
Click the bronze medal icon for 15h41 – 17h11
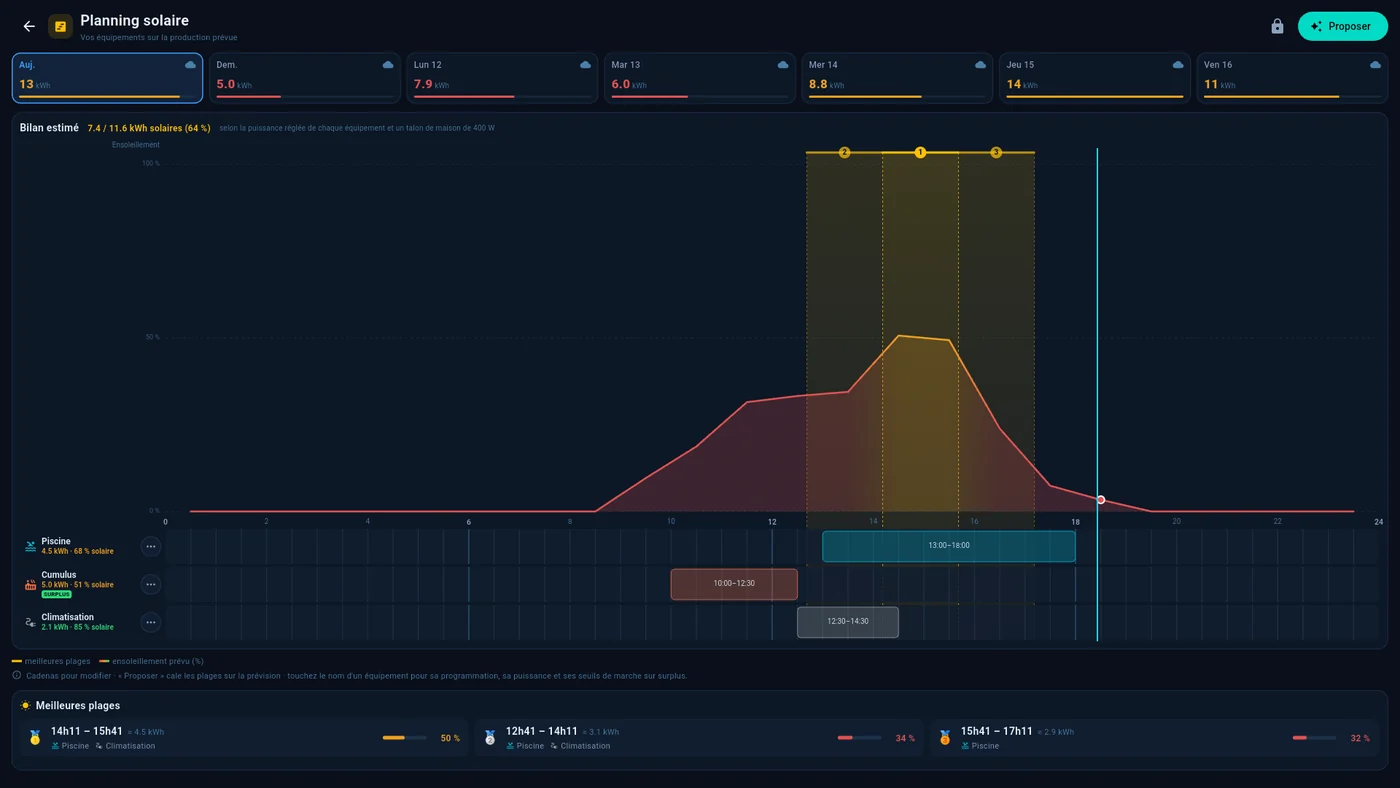(x=945, y=738)
